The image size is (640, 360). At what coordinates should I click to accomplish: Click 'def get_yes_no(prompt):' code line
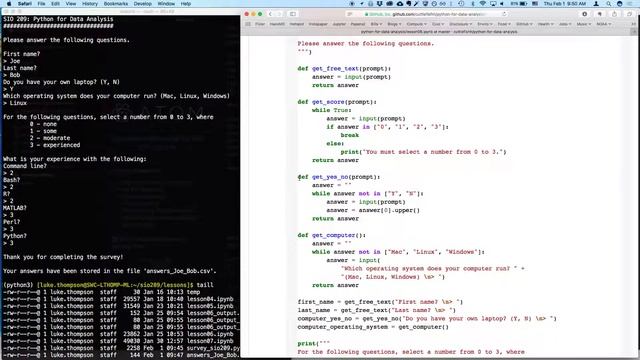click(339, 177)
